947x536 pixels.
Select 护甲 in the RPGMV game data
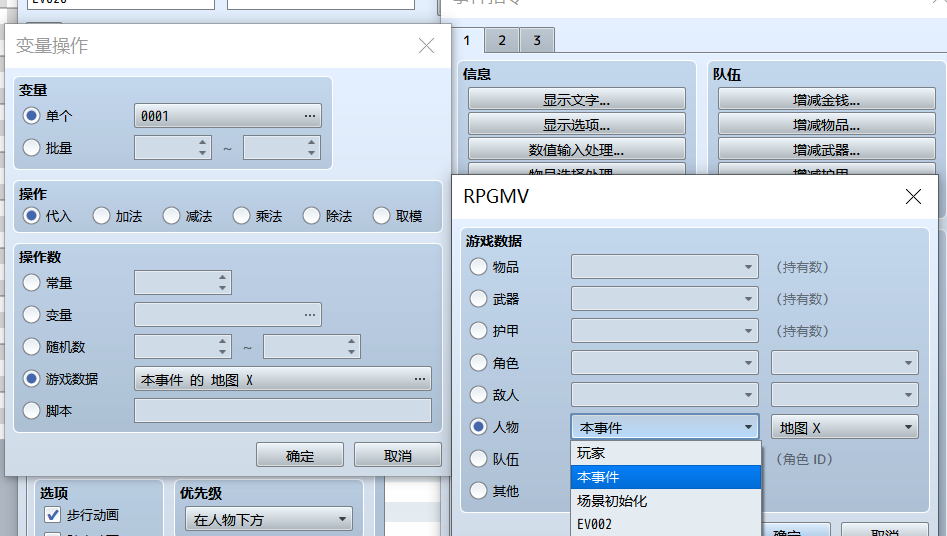coord(478,331)
